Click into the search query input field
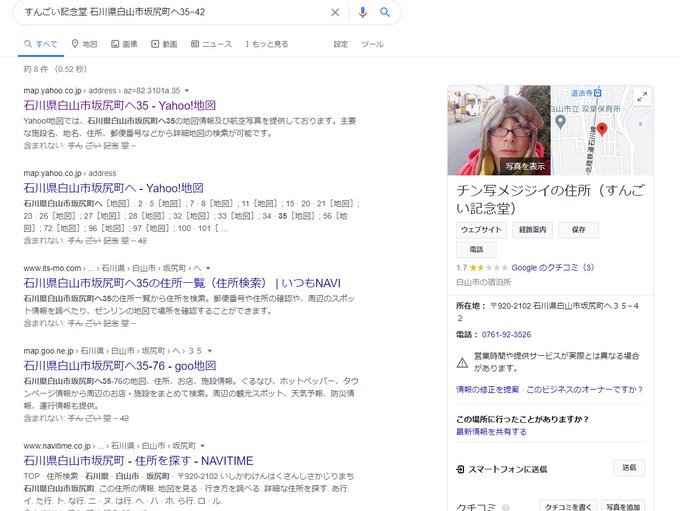The height and width of the screenshot is (511, 680). pos(173,12)
